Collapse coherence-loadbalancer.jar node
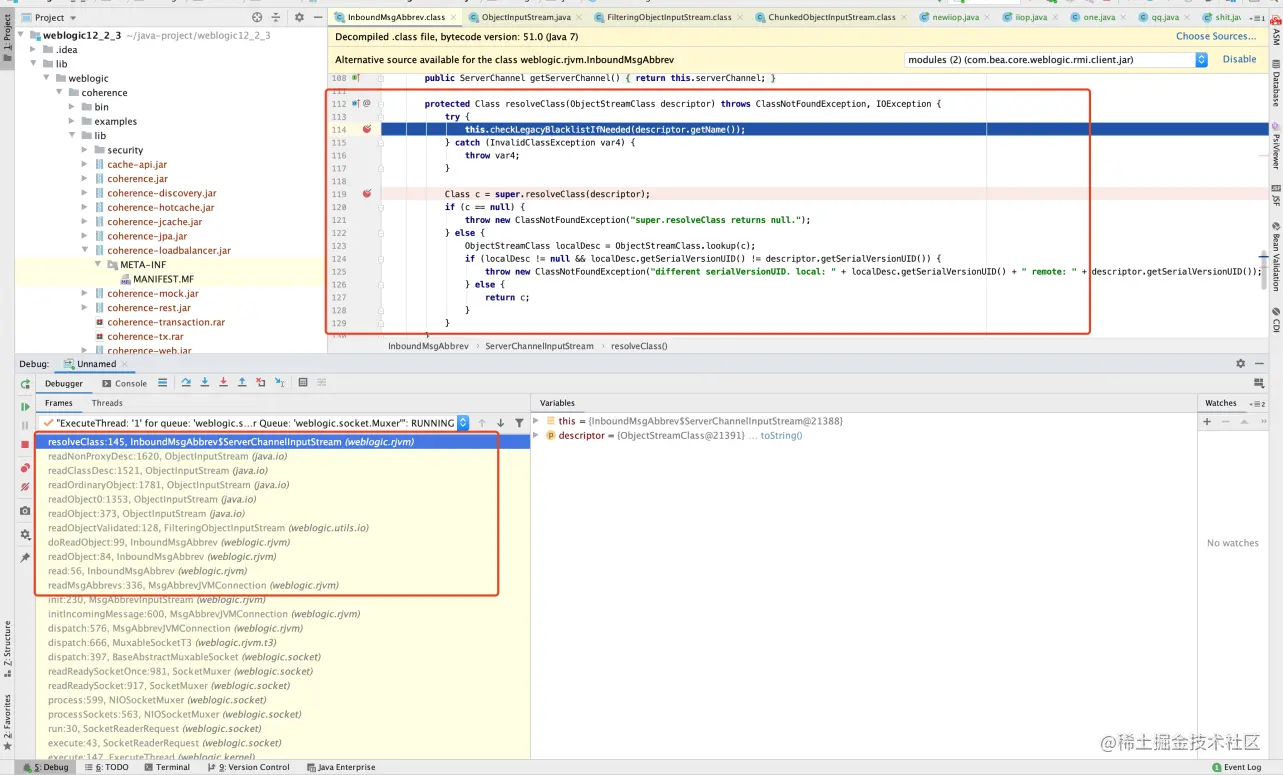 click(86, 250)
